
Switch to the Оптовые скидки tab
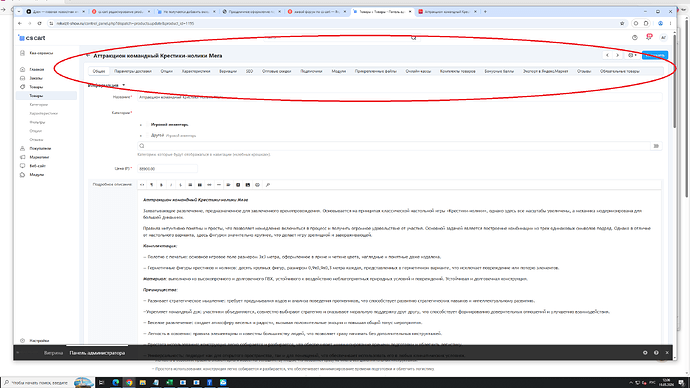[x=276, y=71]
